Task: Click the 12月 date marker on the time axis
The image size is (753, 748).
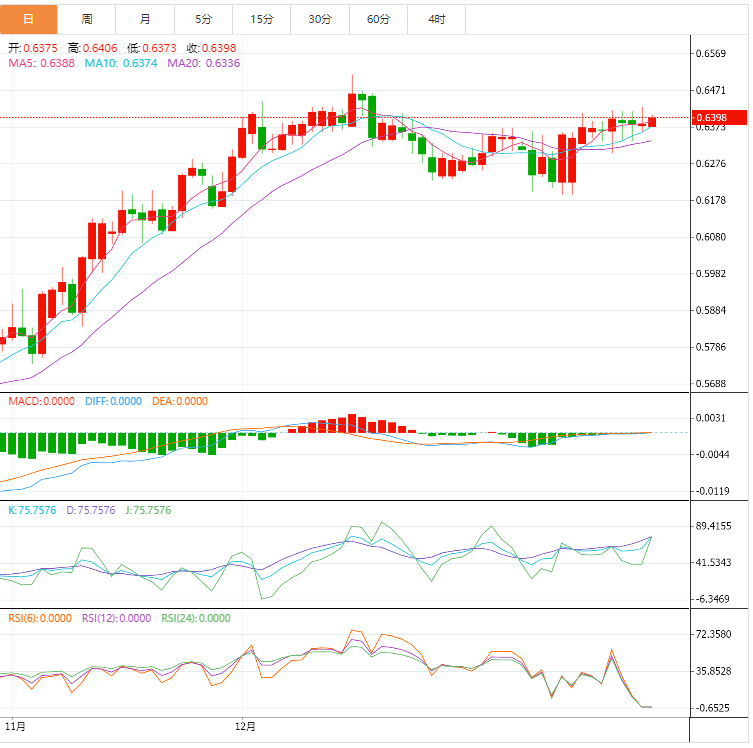Action: [245, 724]
